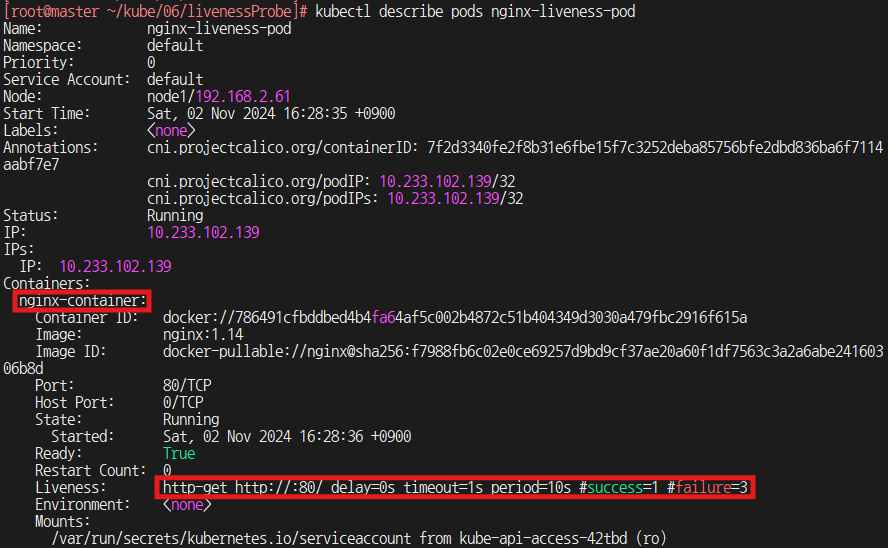
Task: Select the podIPs annotation line
Action: [x=335, y=198]
